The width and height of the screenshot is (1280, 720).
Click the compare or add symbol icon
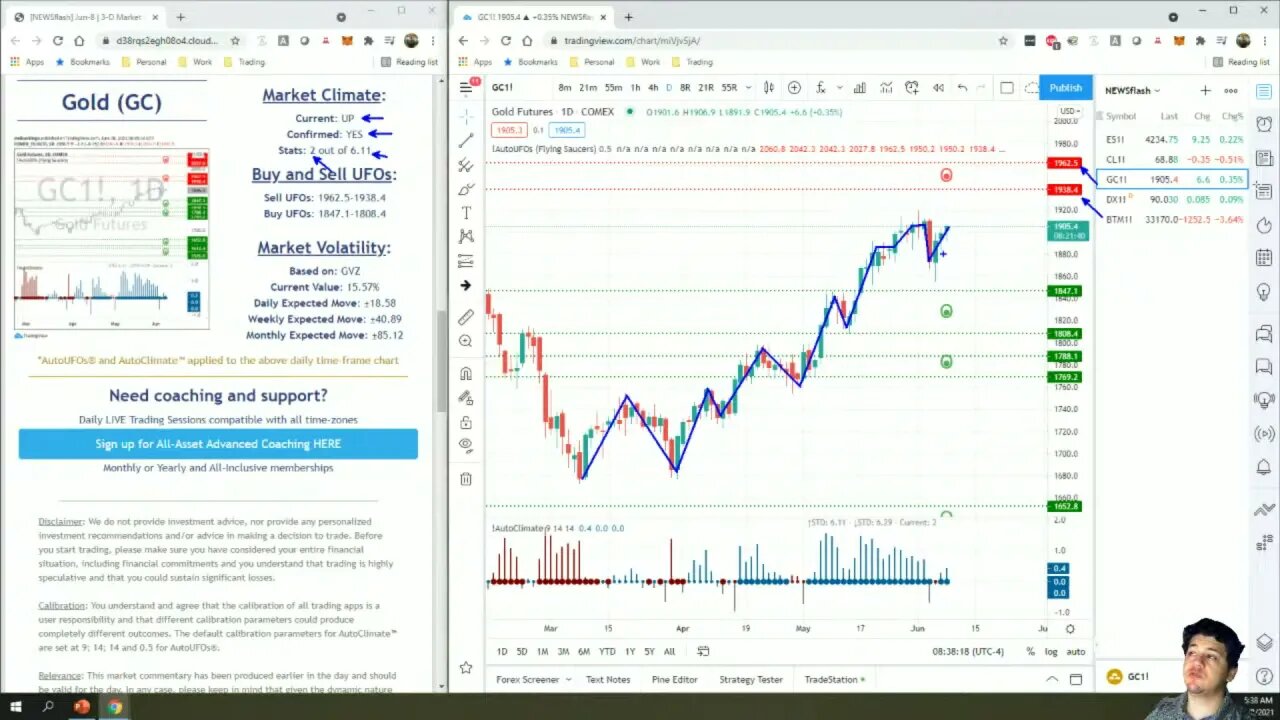pyautogui.click(x=794, y=88)
